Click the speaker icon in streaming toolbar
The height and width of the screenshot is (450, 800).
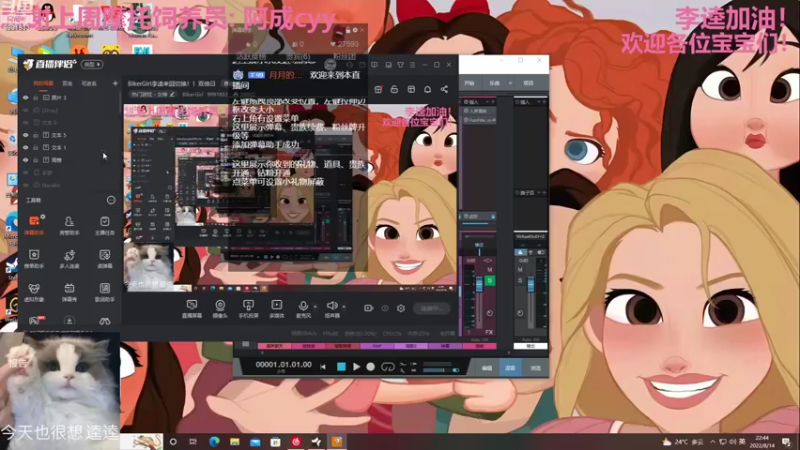(332, 306)
